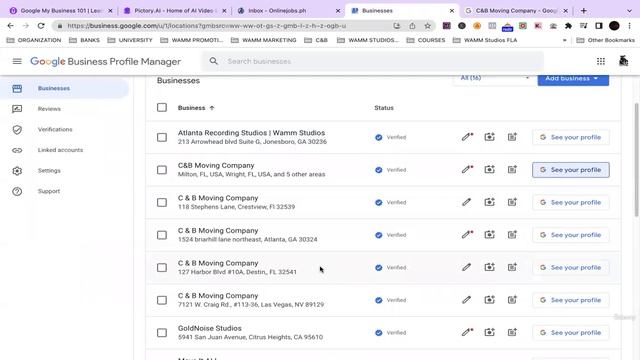640x360 pixels.
Task: Open the Reviews section in sidebar
Action: coord(49,109)
